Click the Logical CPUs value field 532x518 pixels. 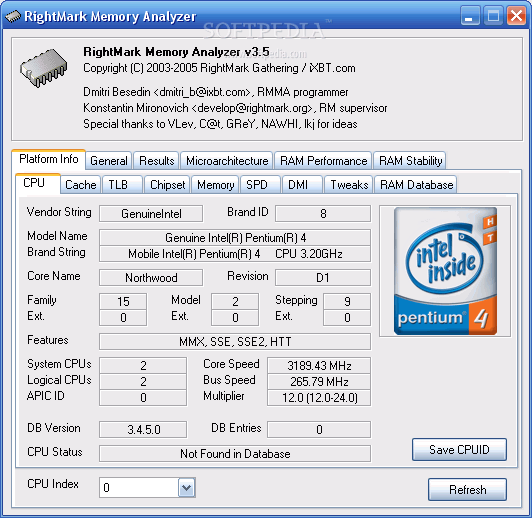pos(143,381)
